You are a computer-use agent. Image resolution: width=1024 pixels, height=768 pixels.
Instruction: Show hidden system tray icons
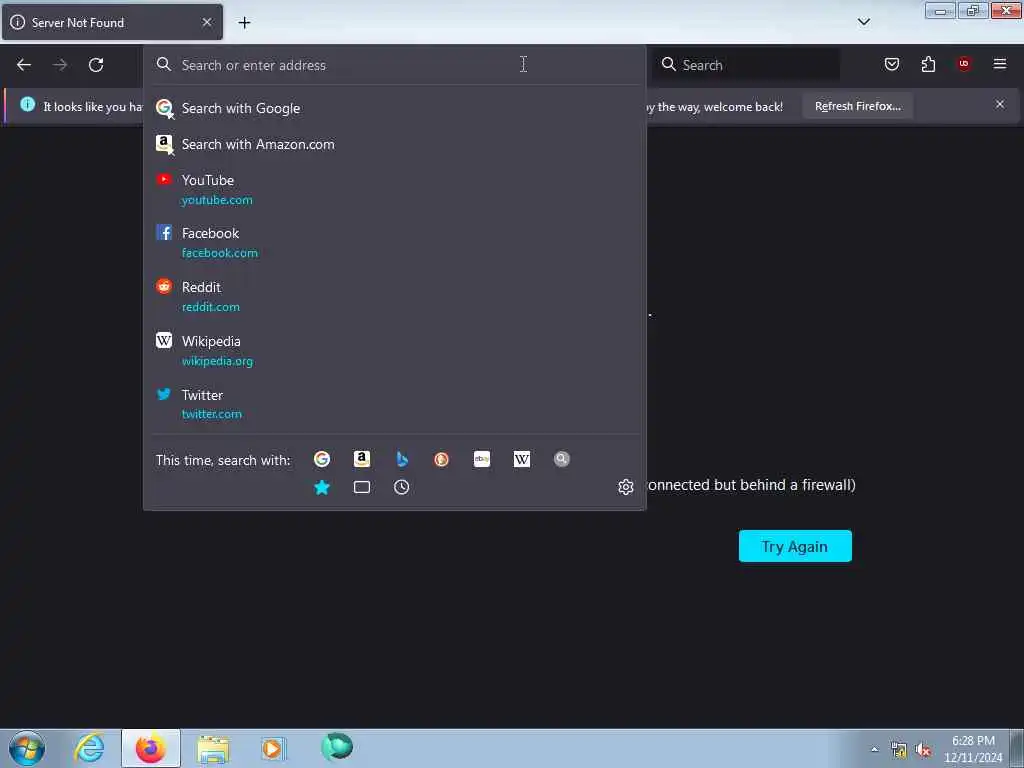click(874, 749)
